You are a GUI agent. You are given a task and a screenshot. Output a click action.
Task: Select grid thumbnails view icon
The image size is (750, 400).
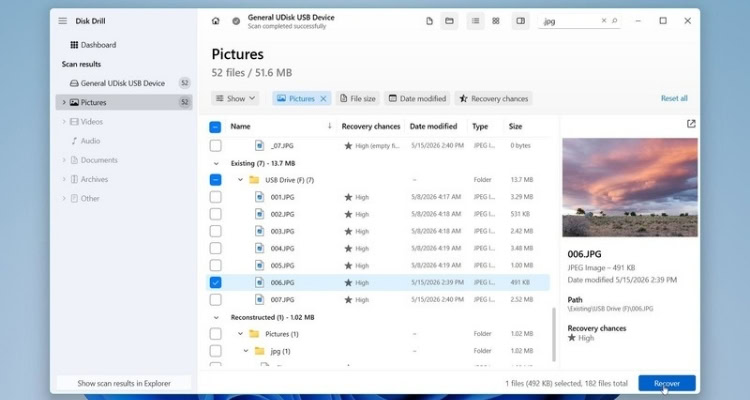point(496,21)
